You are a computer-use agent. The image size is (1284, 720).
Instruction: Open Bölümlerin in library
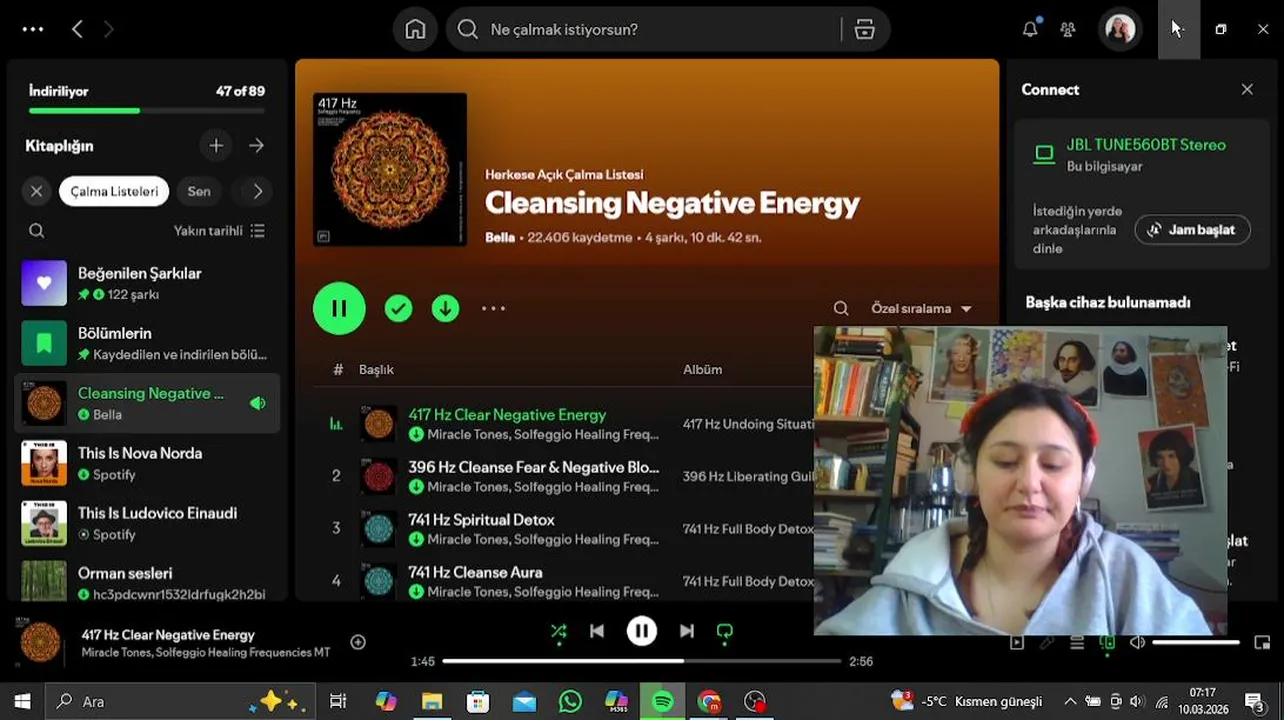147,344
